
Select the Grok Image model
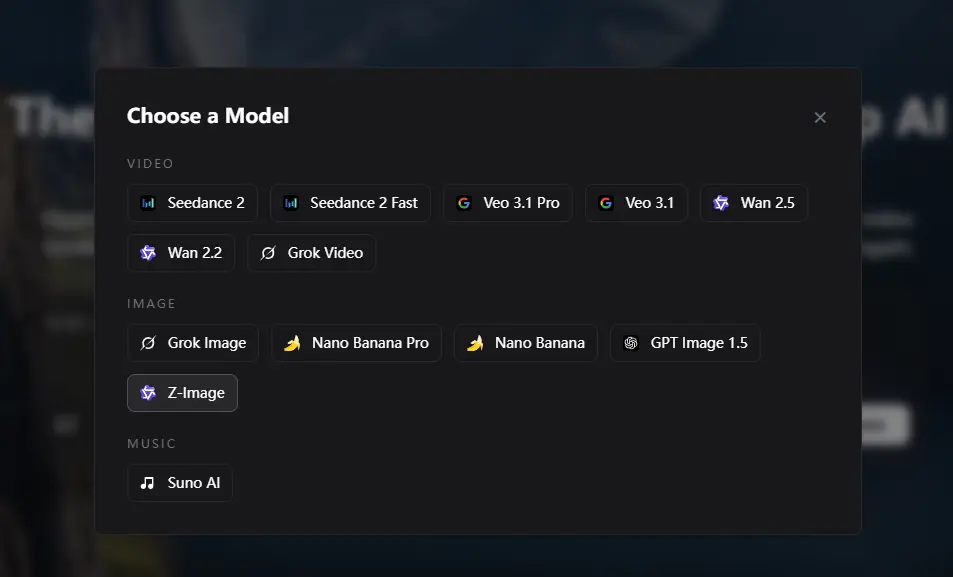click(x=193, y=343)
